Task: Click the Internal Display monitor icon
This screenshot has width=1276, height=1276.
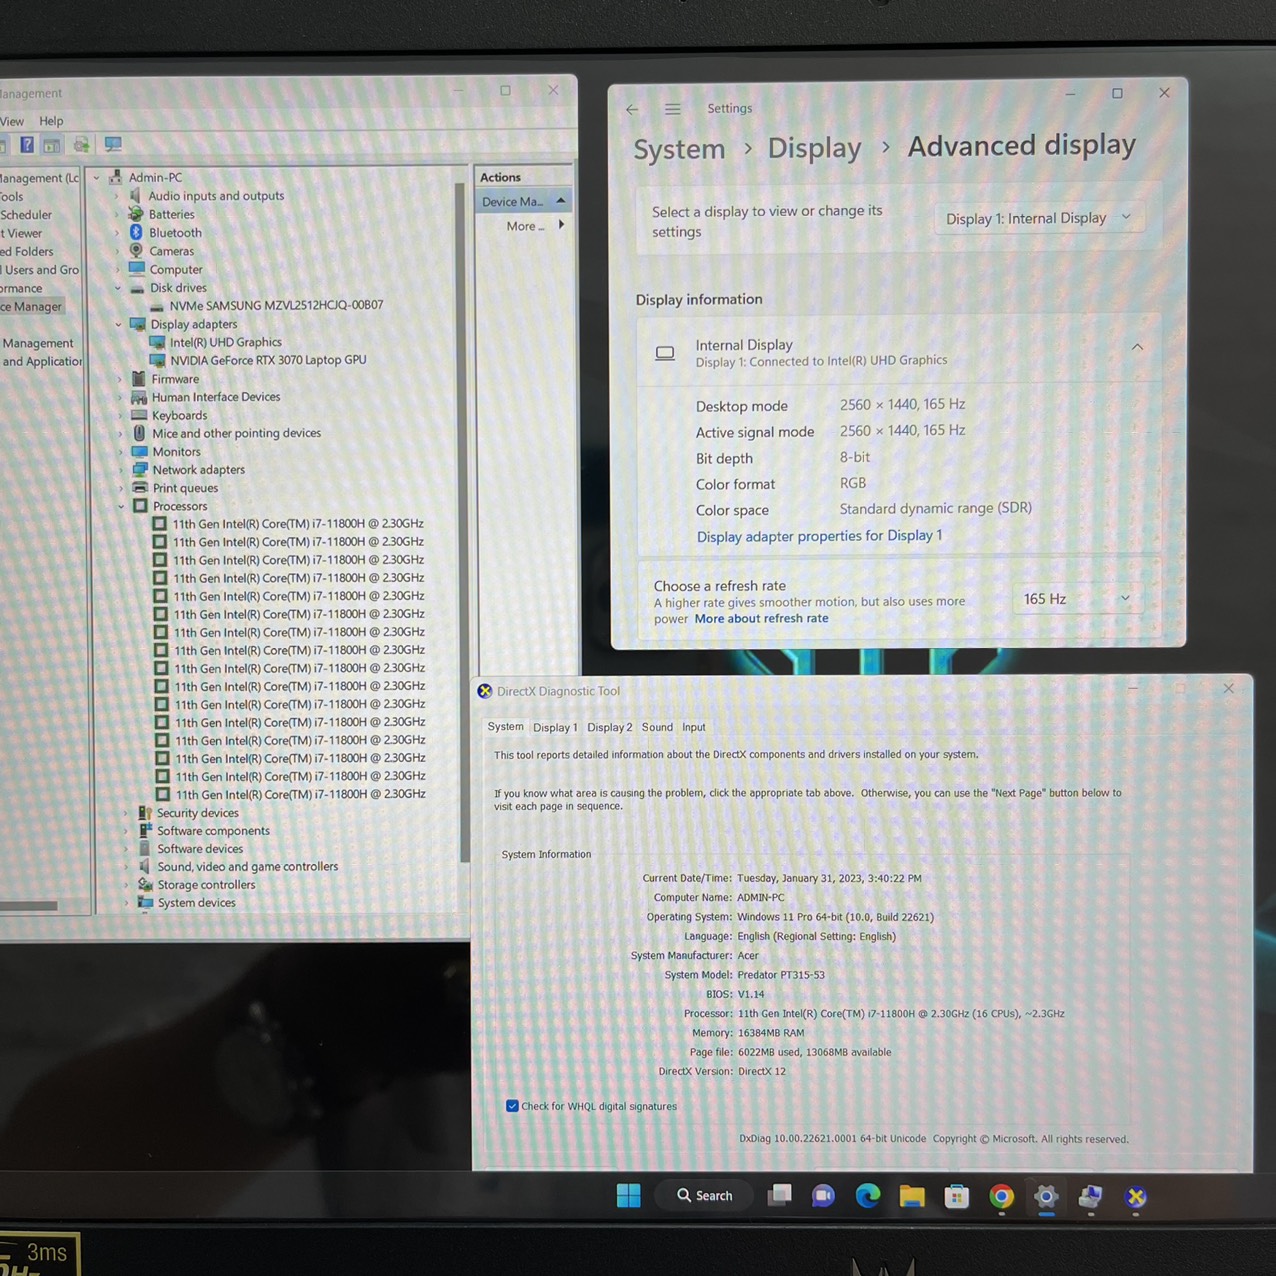Action: point(665,353)
